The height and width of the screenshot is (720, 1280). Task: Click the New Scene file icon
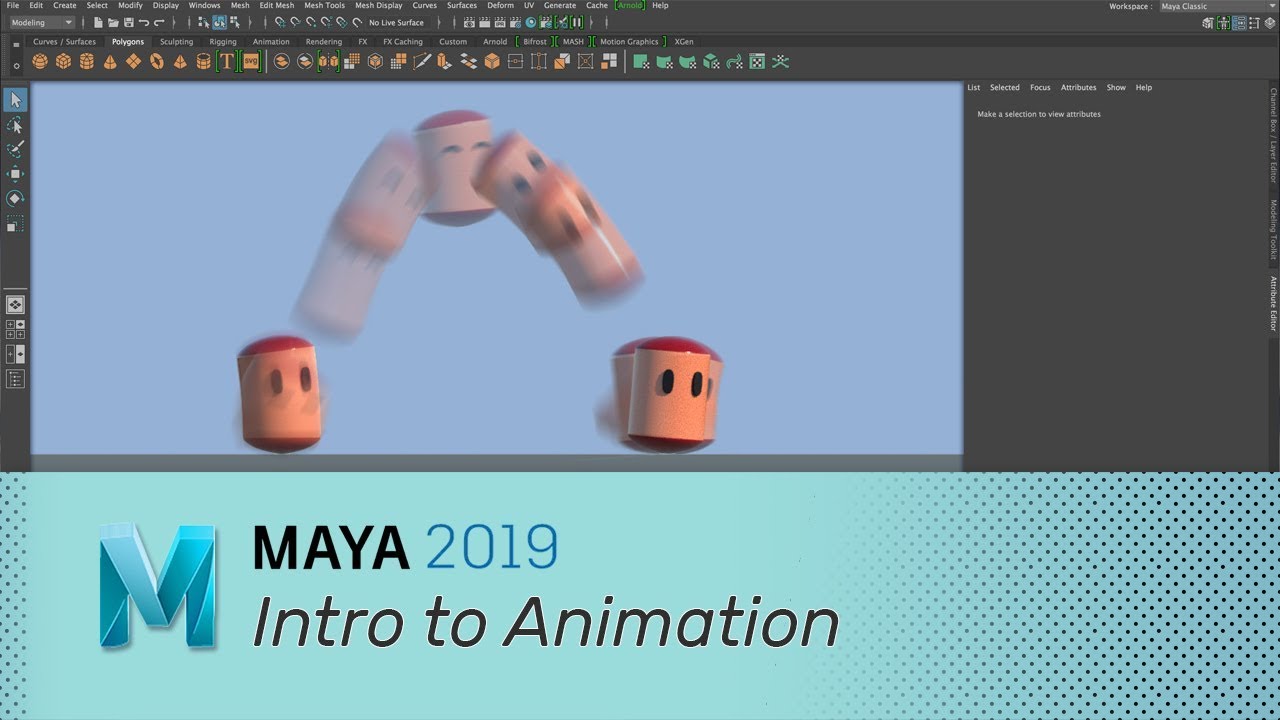tap(98, 22)
